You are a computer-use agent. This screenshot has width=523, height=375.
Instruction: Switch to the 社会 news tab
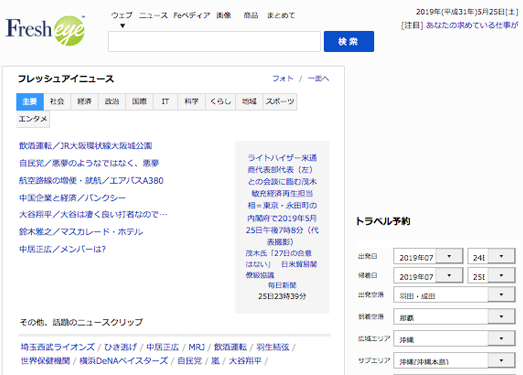click(57, 101)
